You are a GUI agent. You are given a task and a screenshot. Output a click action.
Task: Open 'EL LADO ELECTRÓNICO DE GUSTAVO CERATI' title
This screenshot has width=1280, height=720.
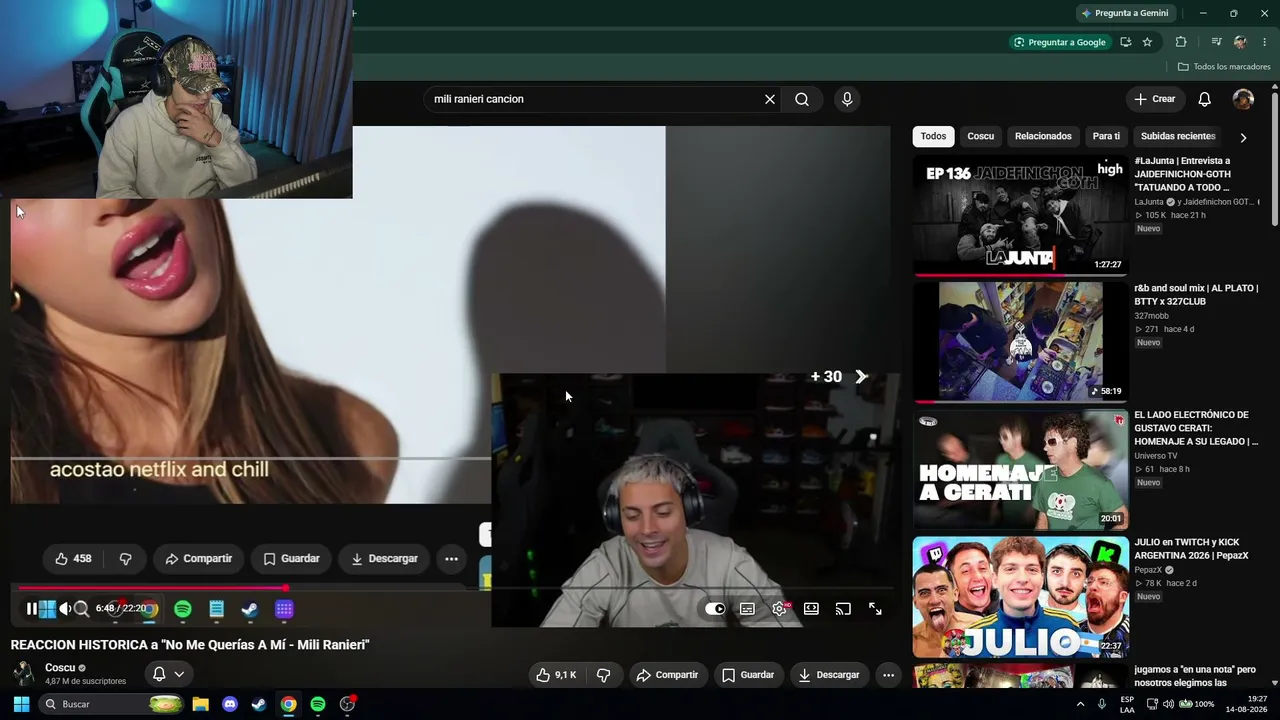(1196, 428)
